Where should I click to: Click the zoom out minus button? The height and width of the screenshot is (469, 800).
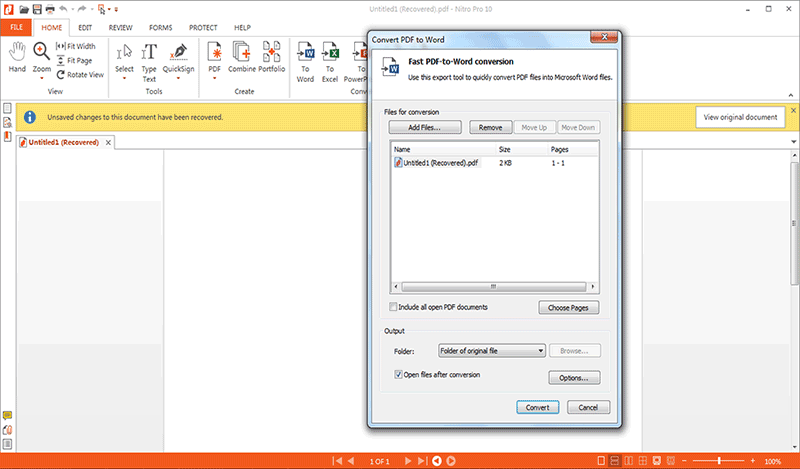tap(685, 461)
